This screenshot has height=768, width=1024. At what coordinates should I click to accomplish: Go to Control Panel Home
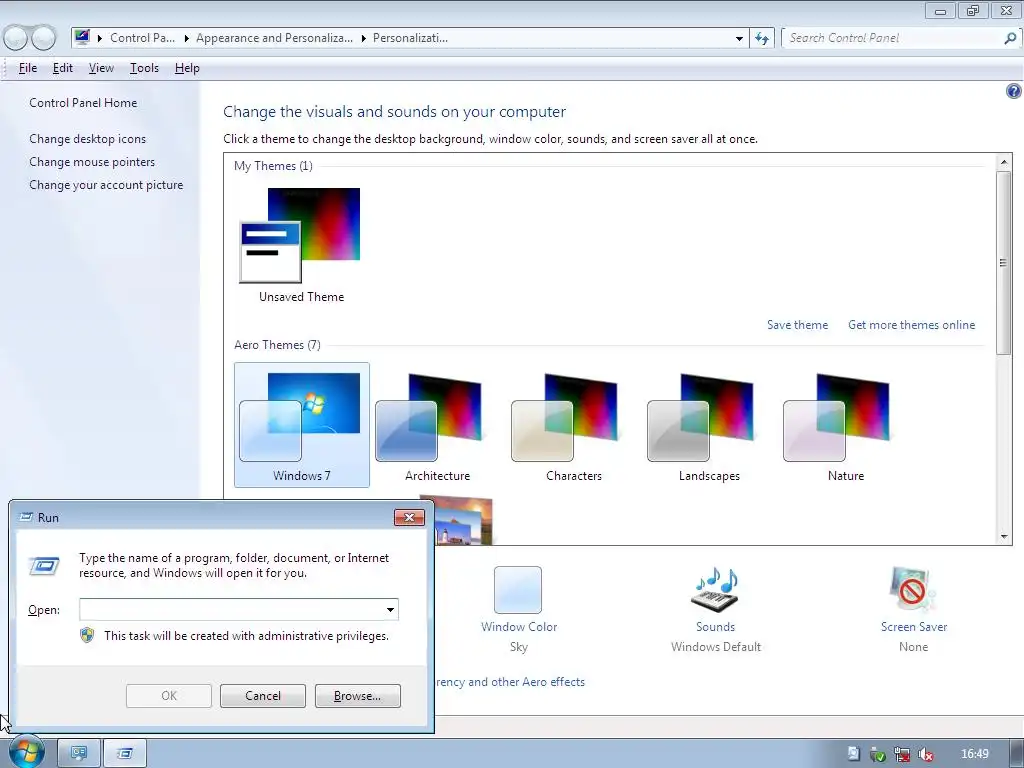point(83,103)
